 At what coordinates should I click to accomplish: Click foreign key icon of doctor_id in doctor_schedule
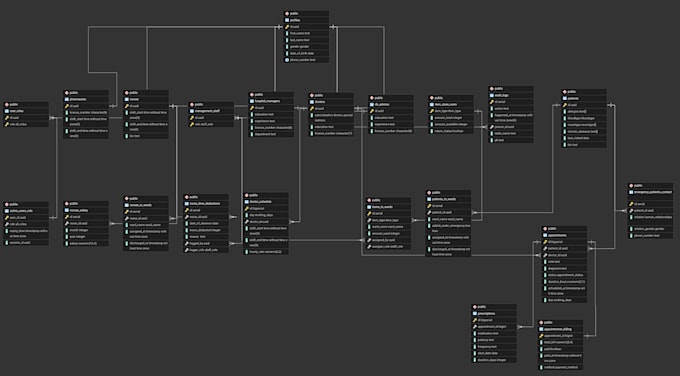[247, 222]
